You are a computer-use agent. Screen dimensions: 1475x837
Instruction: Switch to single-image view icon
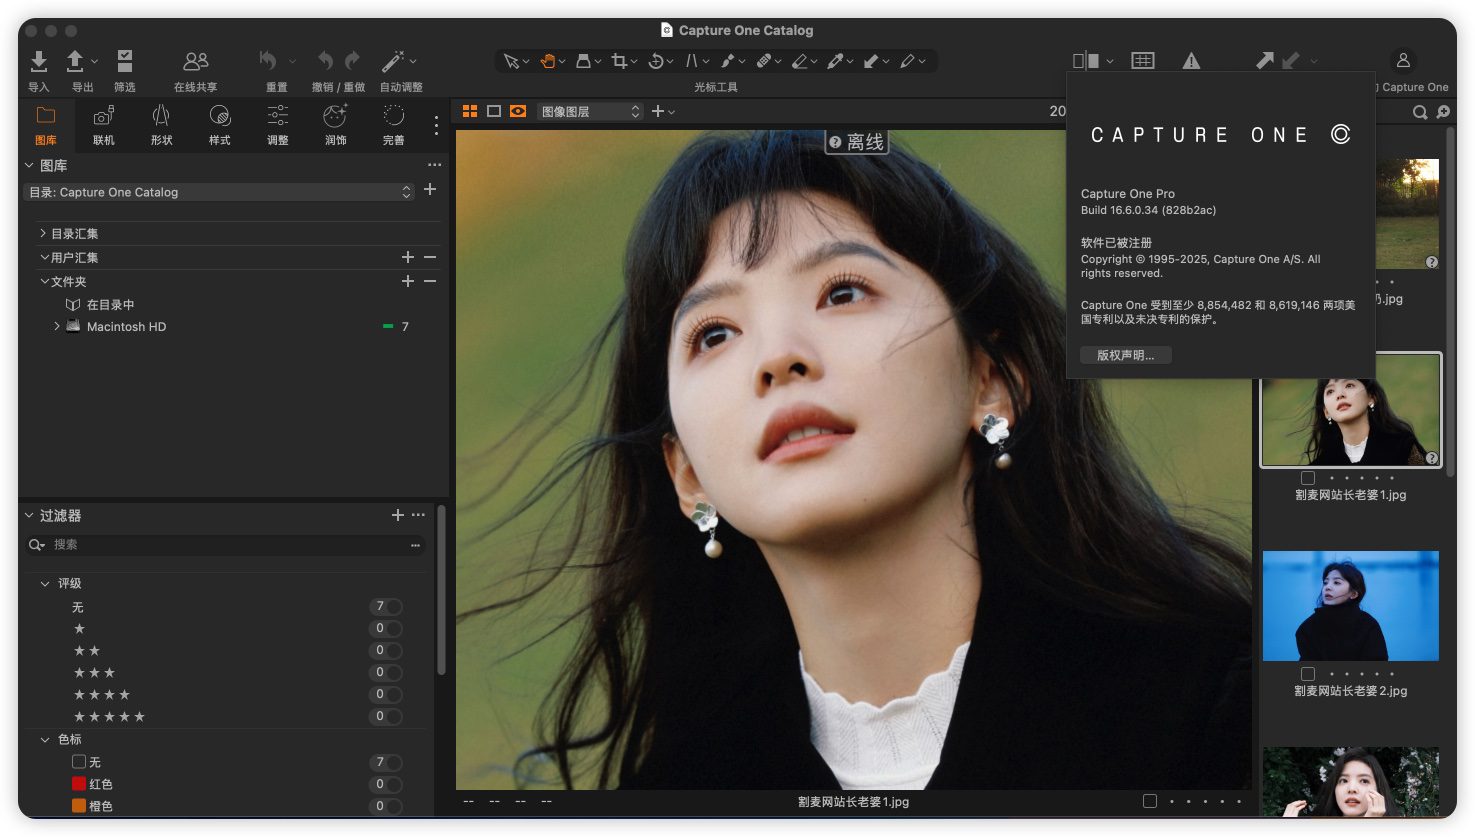pos(494,111)
